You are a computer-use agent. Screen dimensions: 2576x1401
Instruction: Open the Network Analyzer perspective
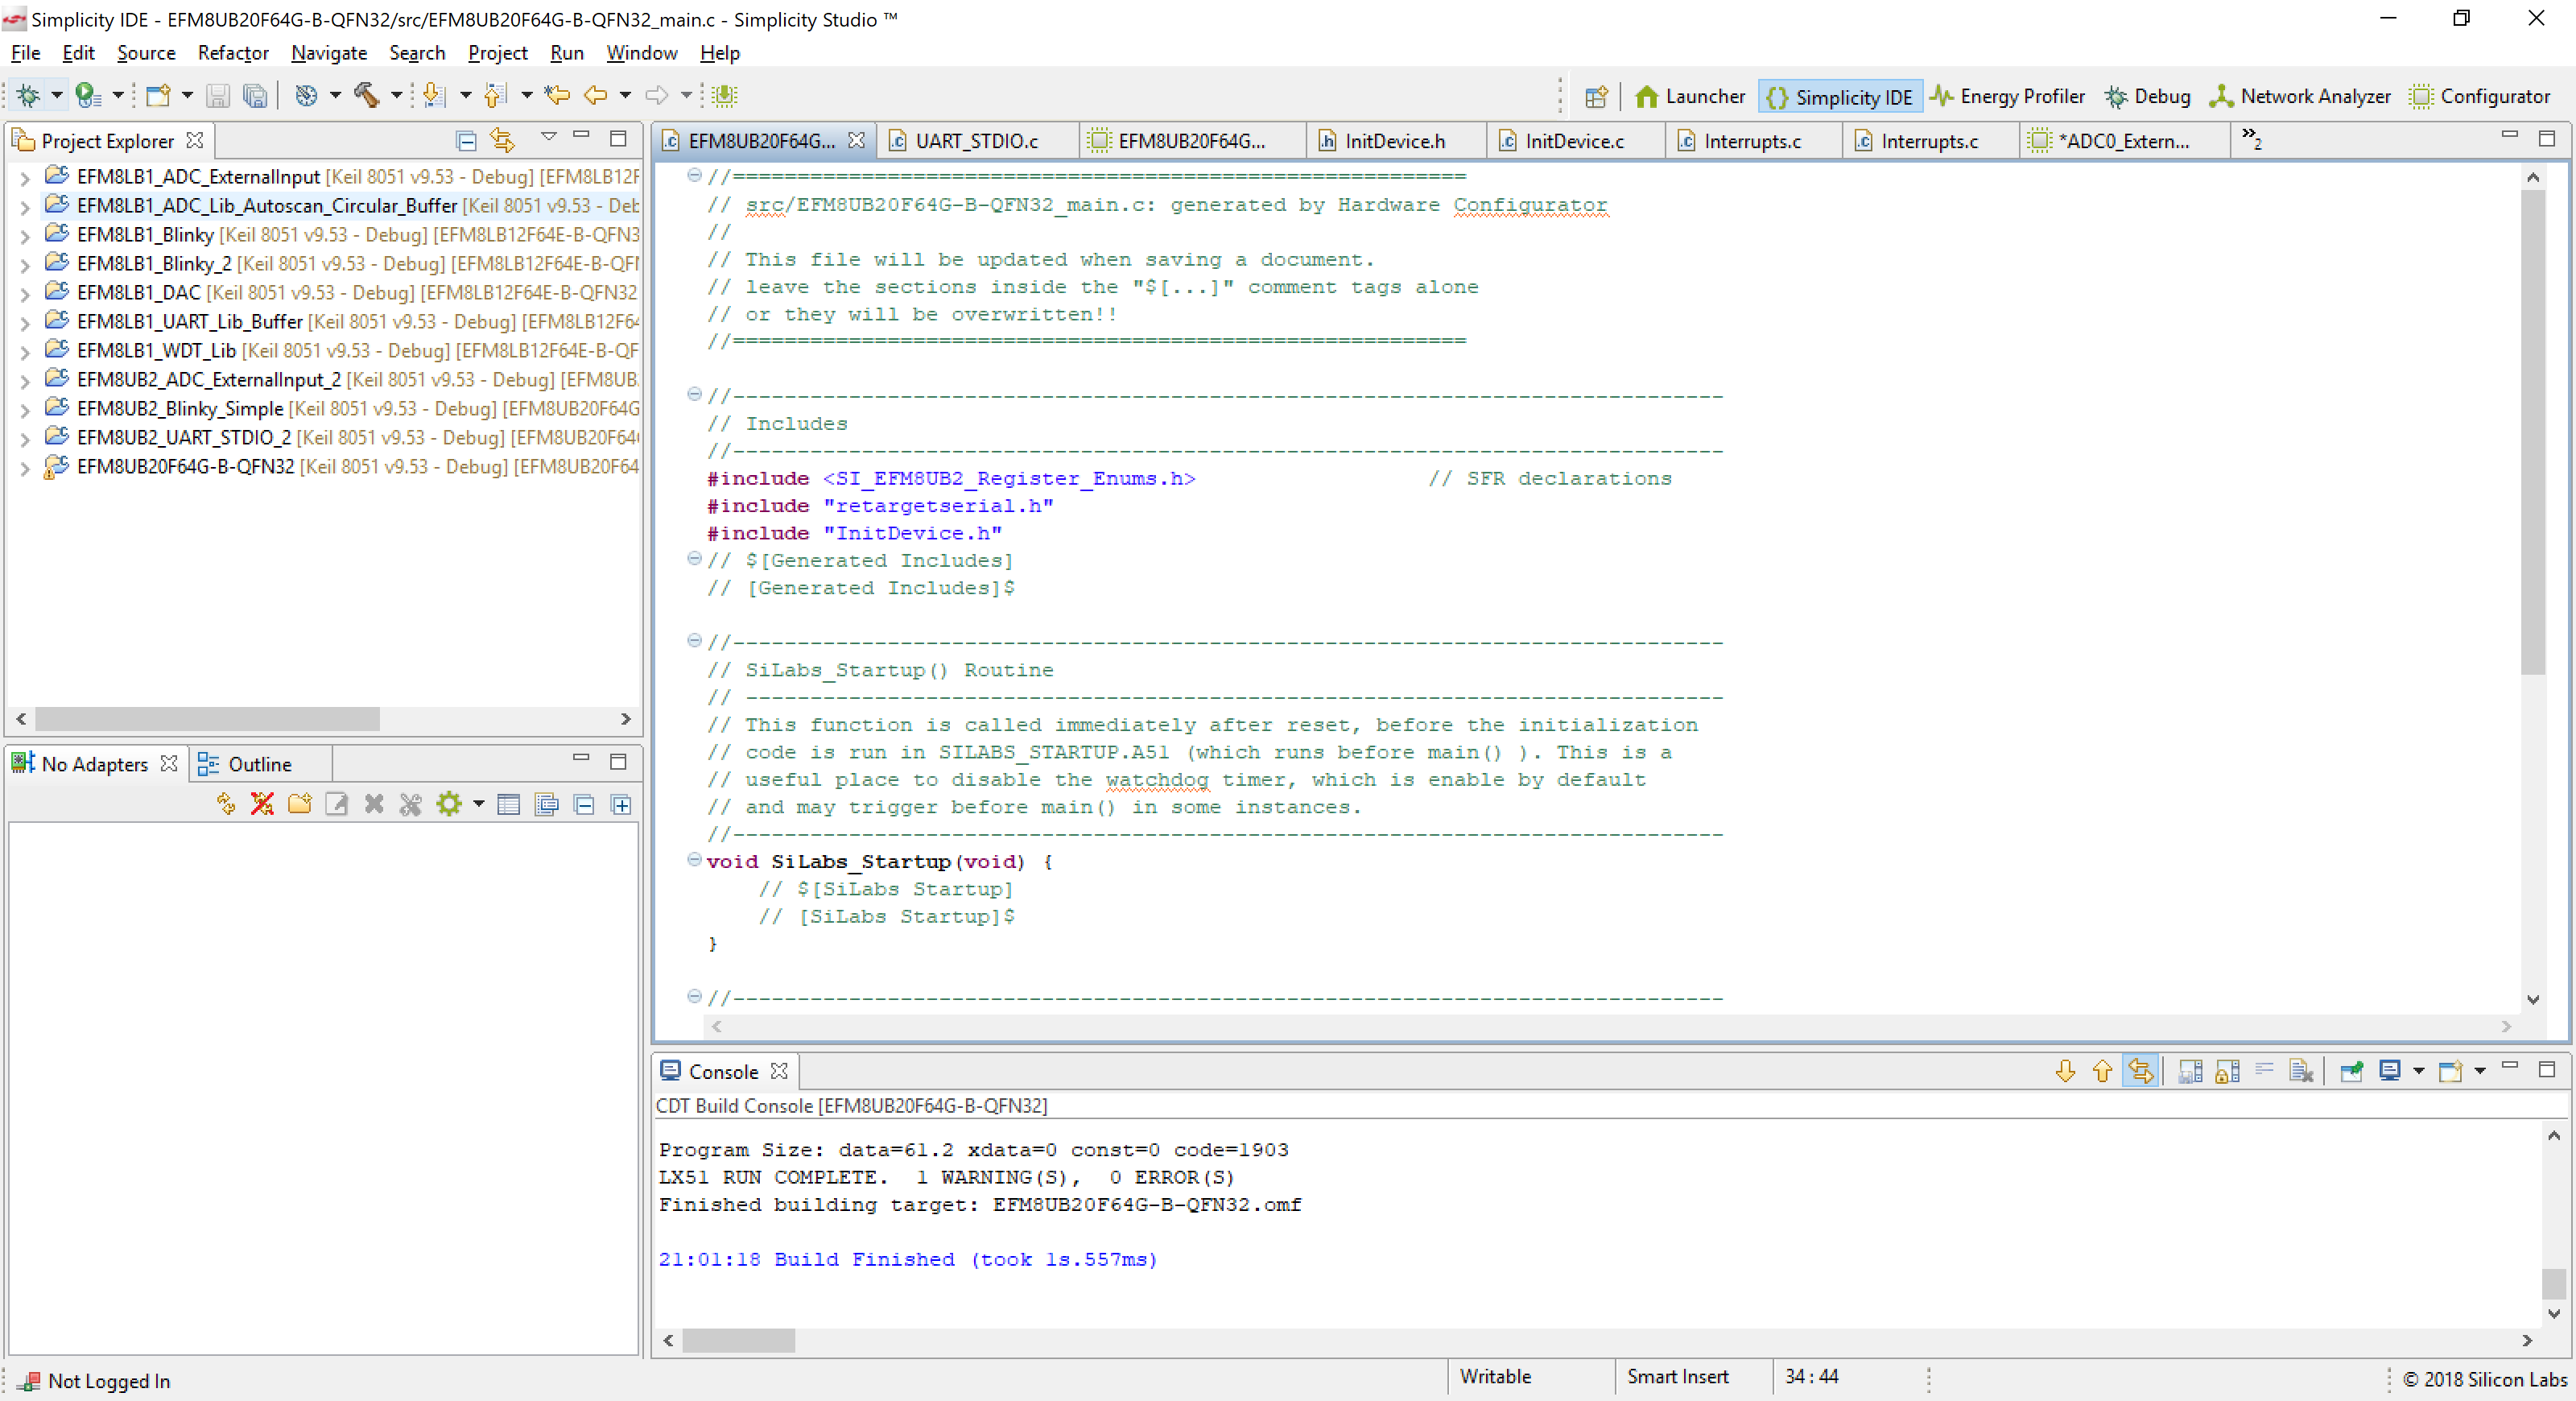2300,96
